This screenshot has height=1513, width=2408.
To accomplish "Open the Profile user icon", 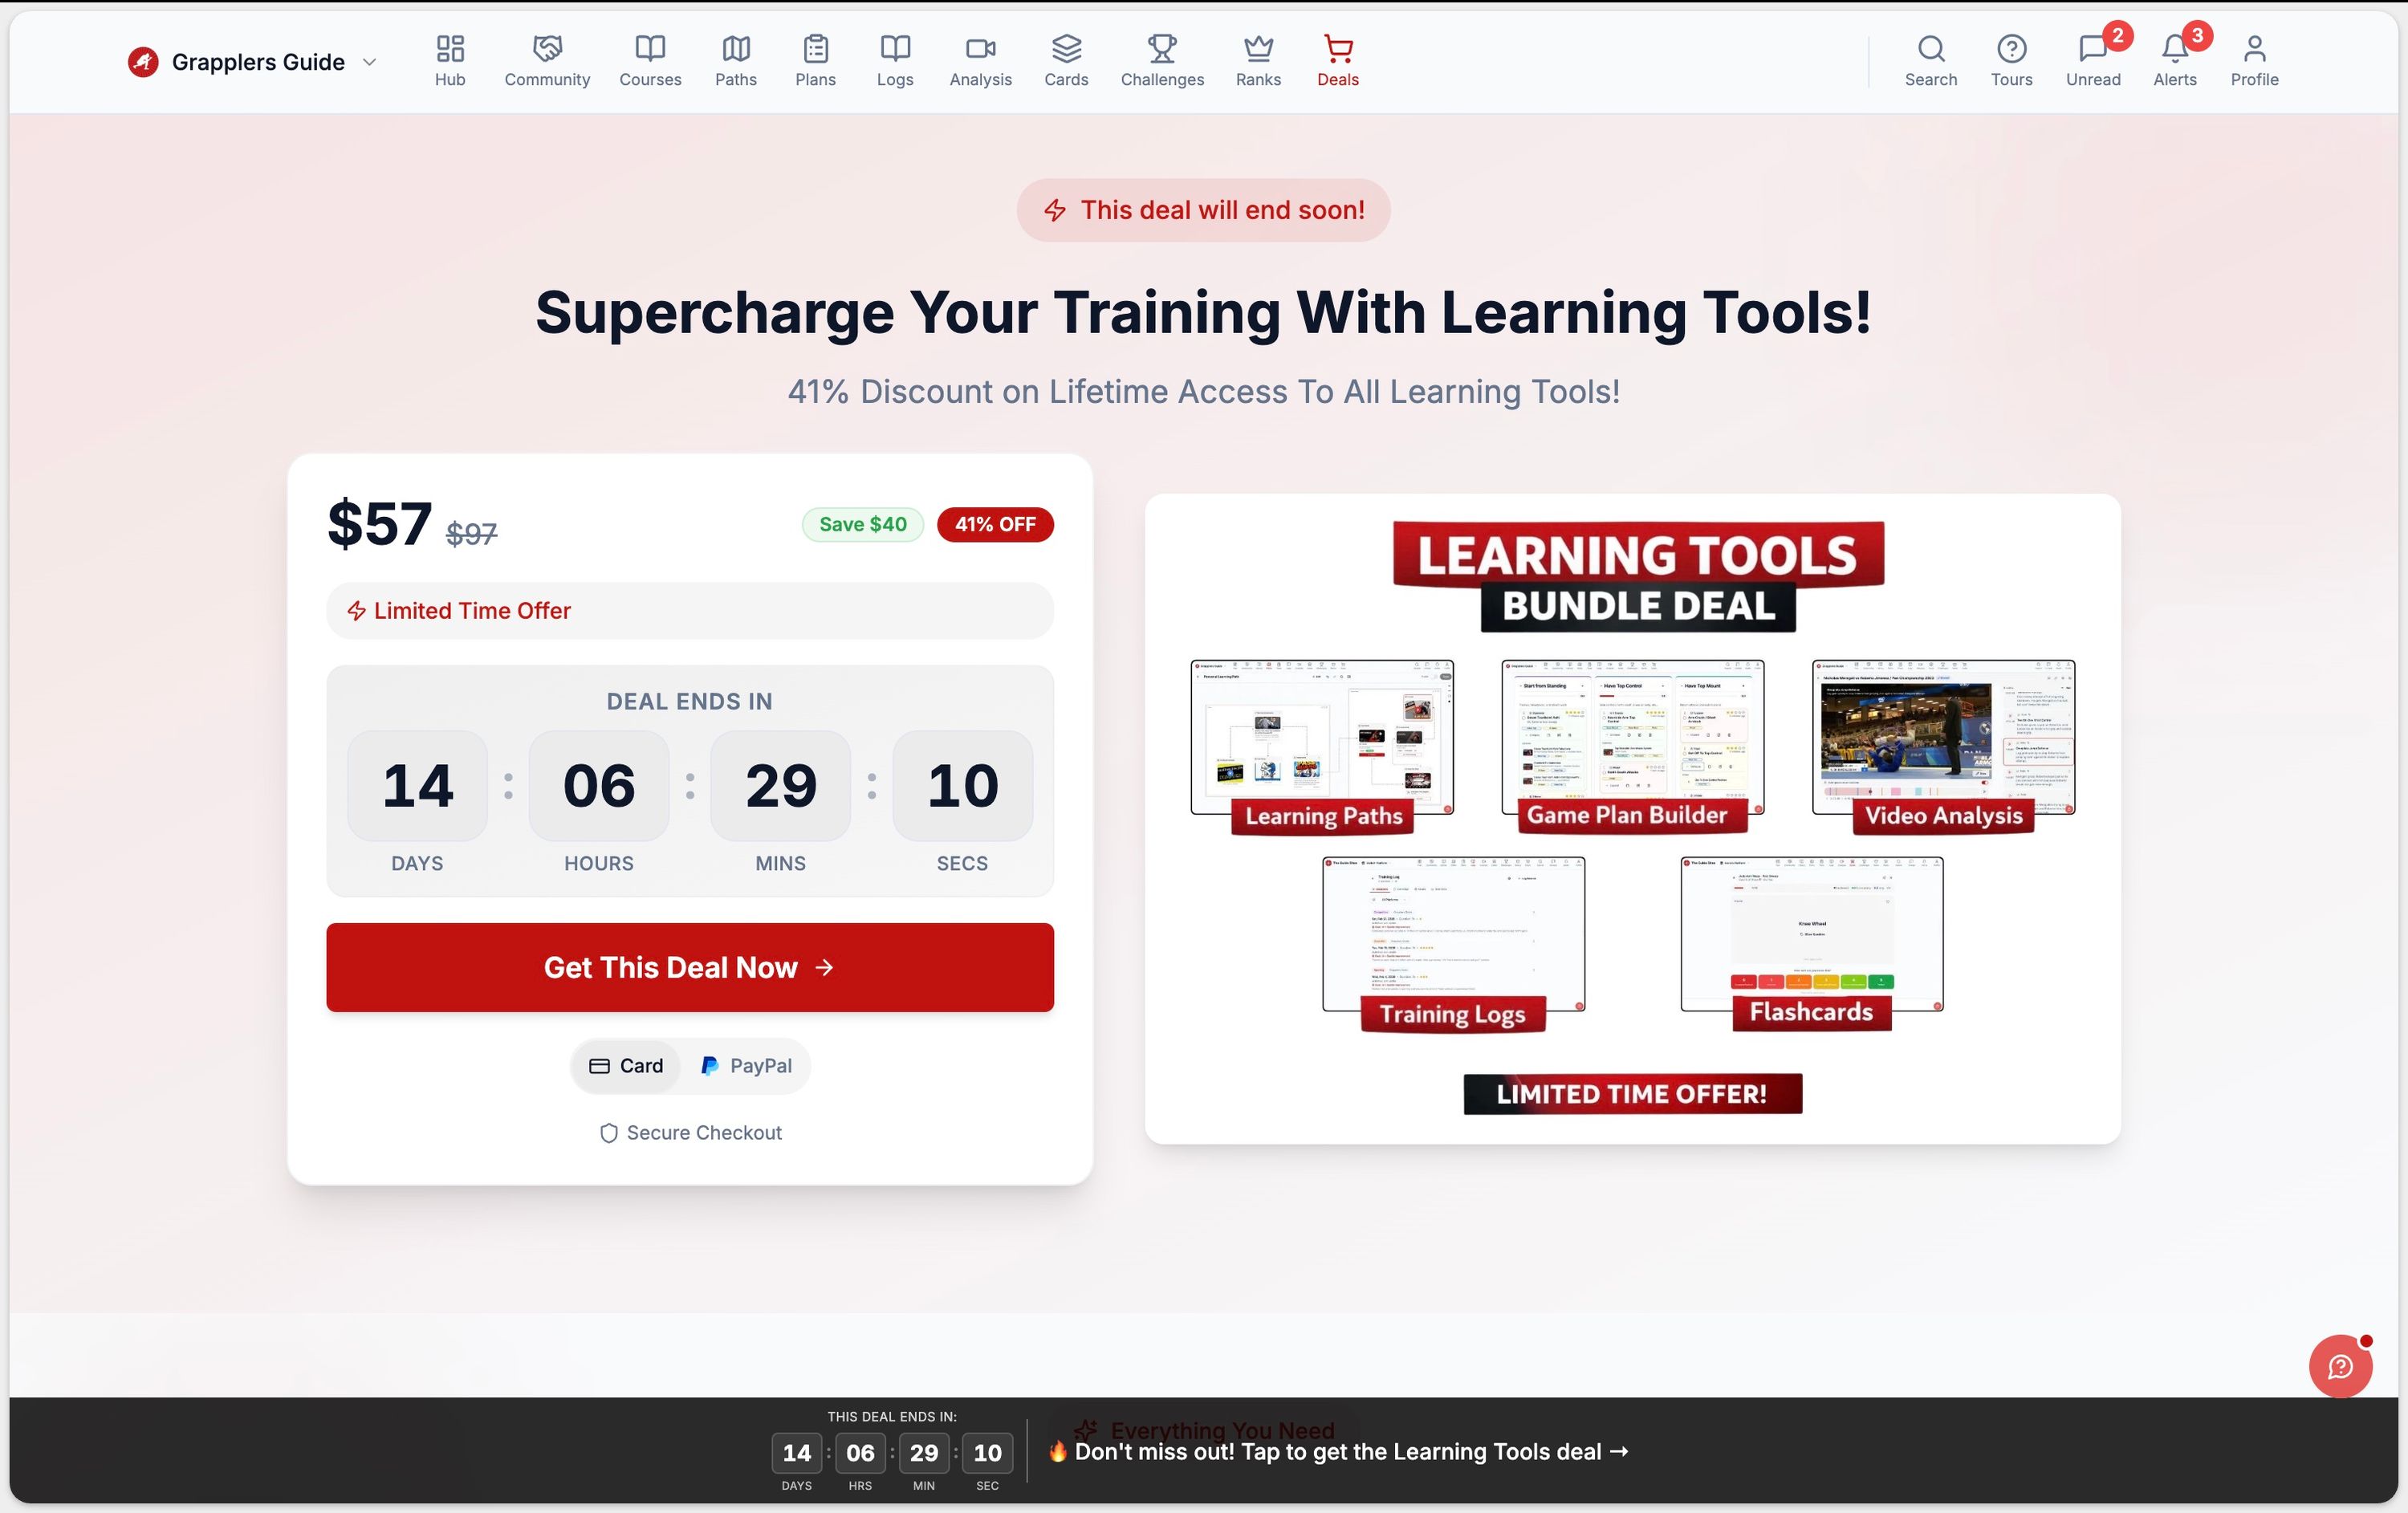I will click(x=2254, y=48).
